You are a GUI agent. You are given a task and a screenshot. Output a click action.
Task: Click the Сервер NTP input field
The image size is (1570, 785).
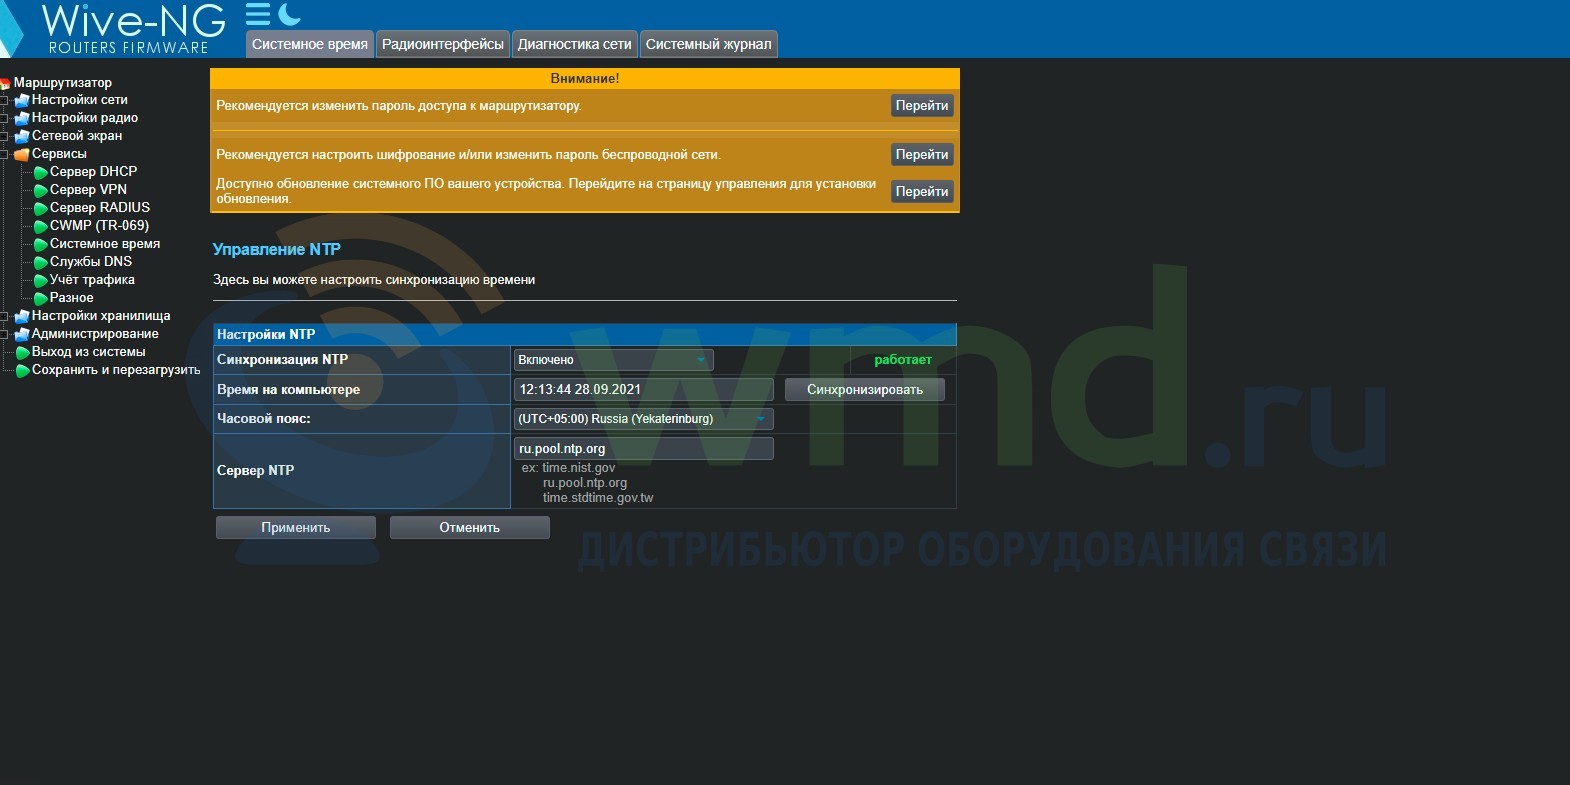coord(644,449)
